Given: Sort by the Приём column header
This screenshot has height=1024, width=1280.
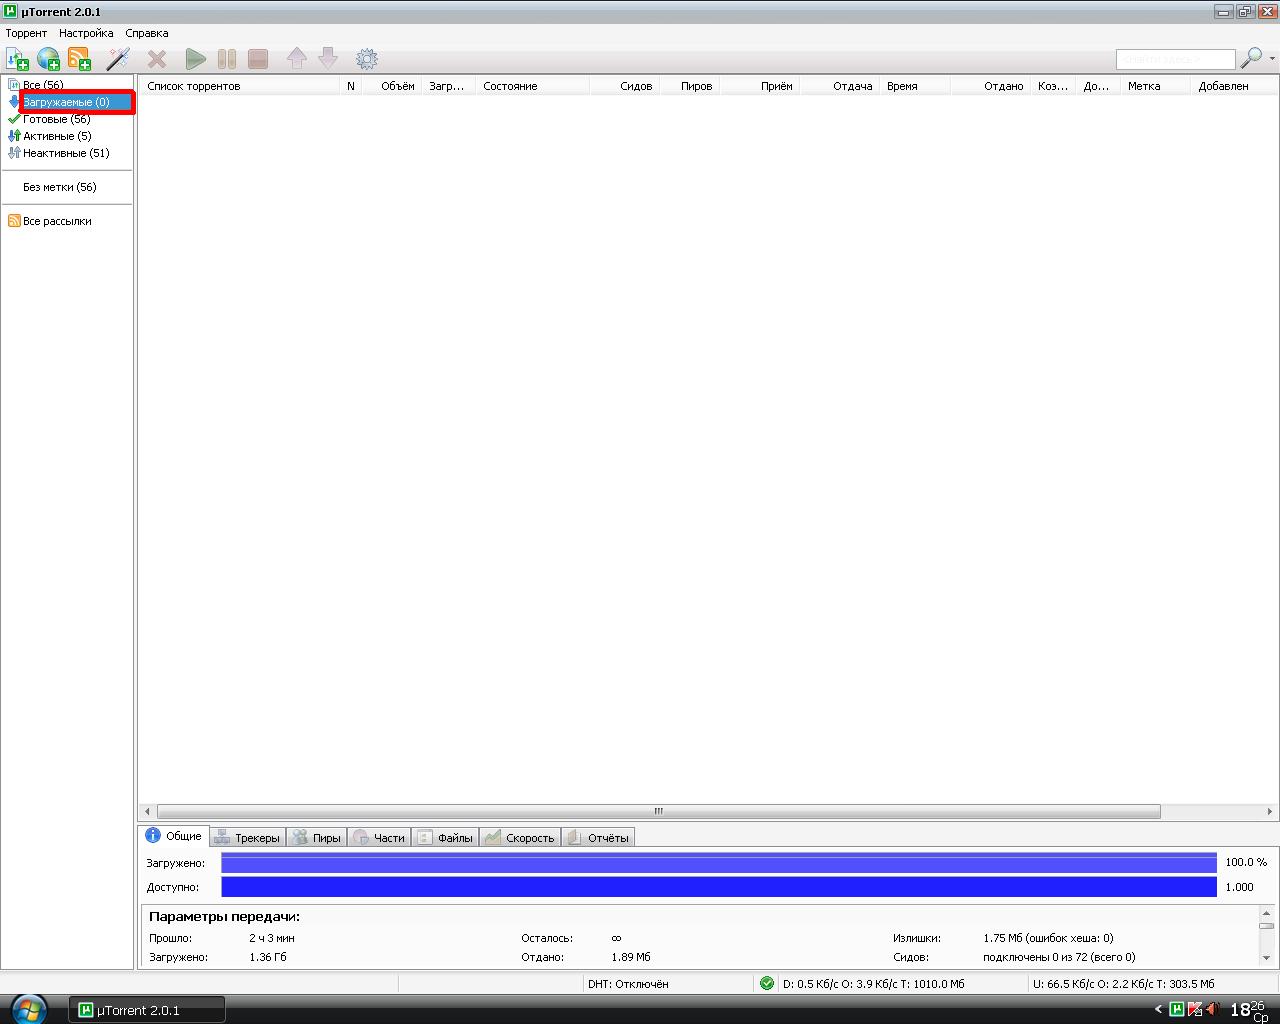Looking at the screenshot, I should tap(758, 86).
